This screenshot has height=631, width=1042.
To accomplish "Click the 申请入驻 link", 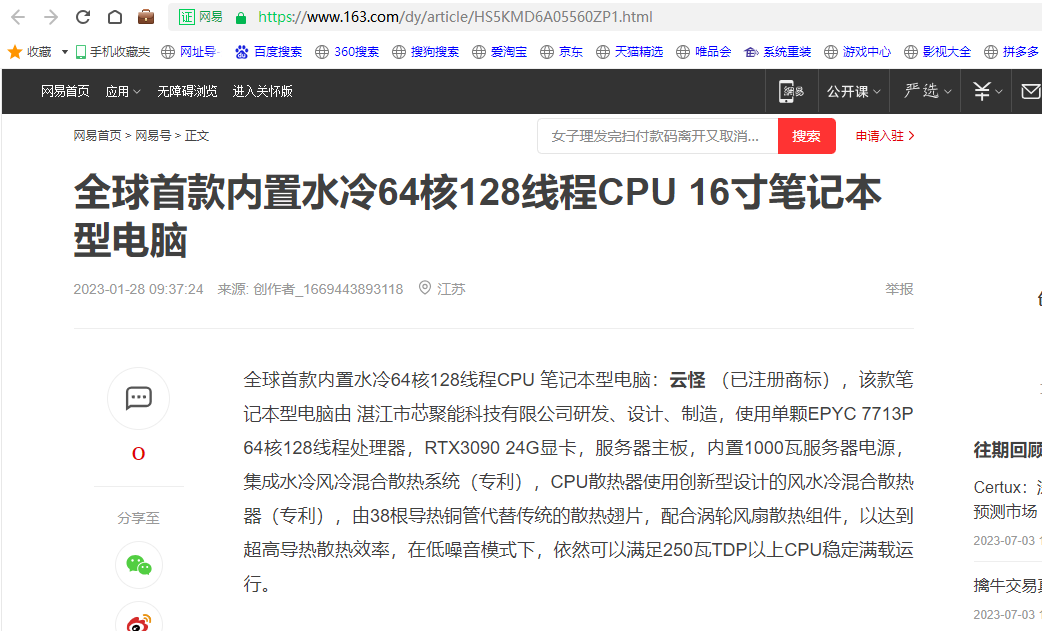I will tap(884, 136).
